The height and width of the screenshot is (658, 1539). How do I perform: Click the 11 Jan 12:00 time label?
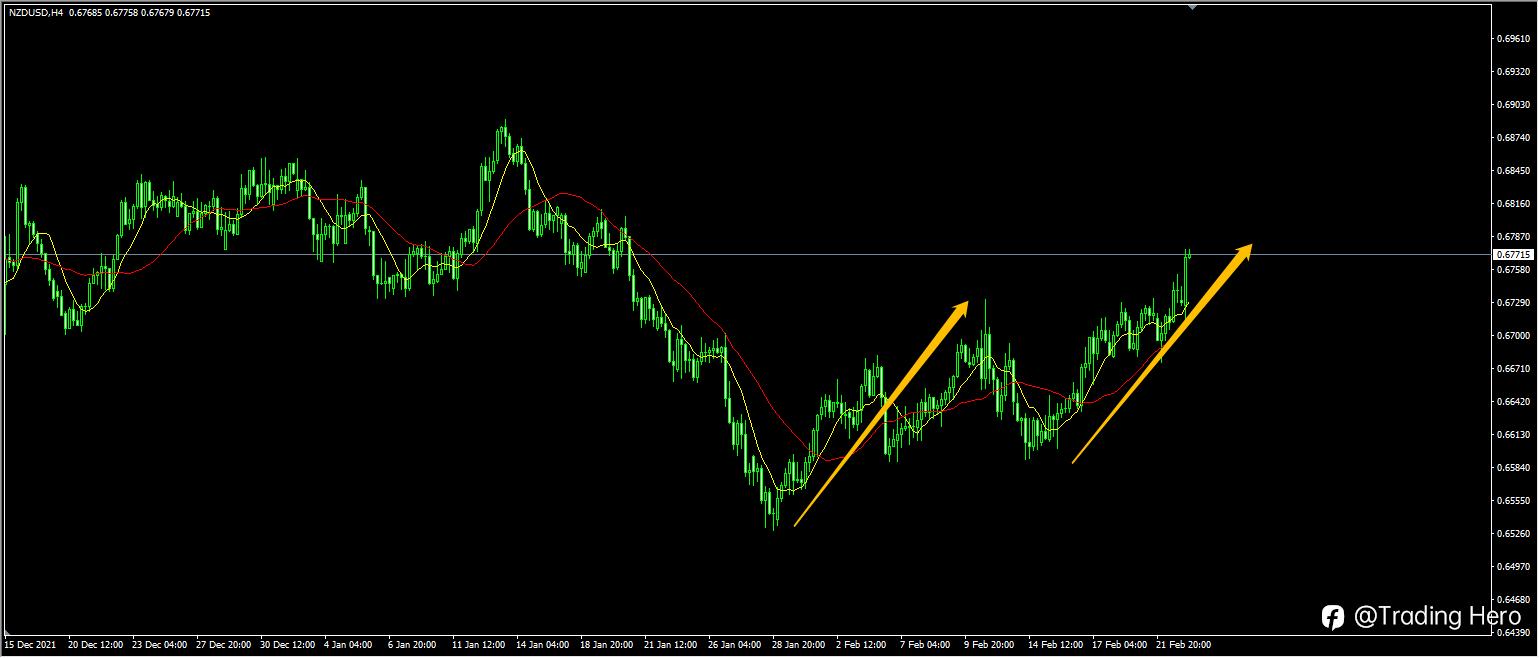(x=479, y=645)
